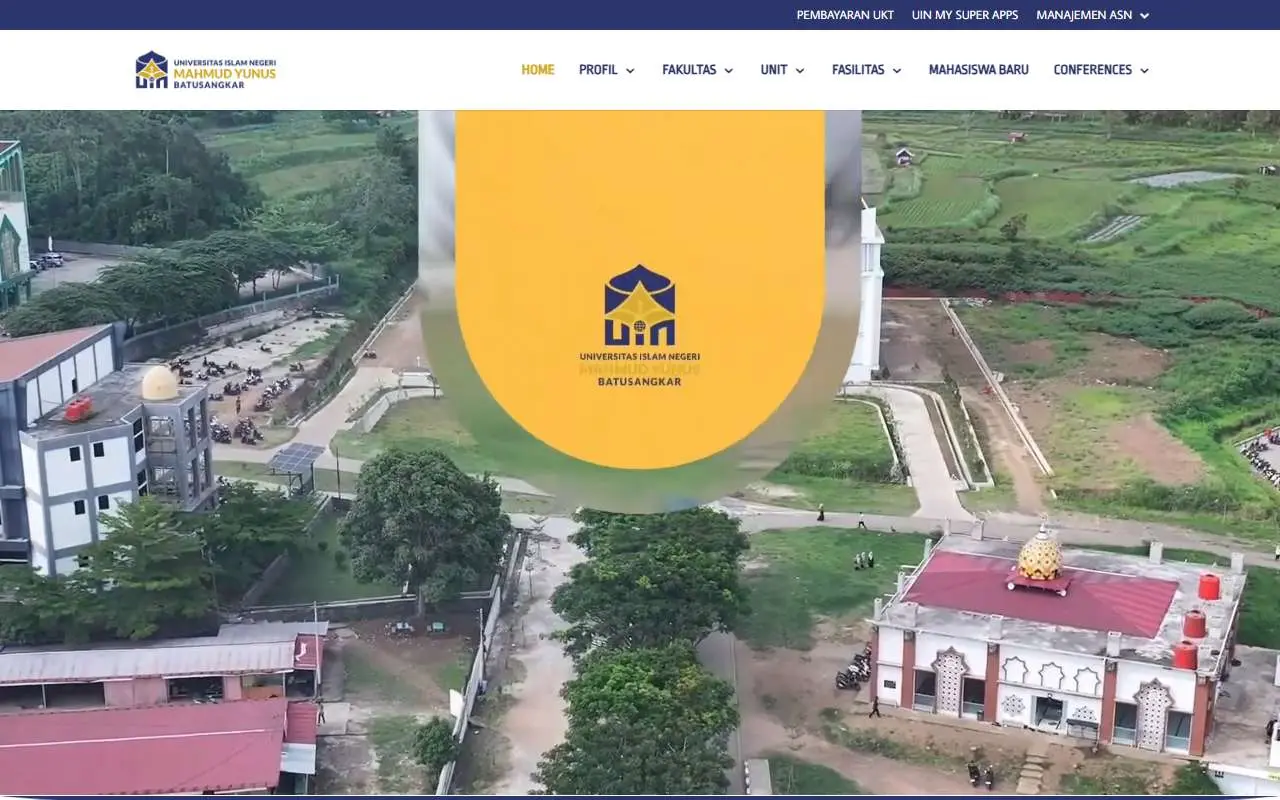The height and width of the screenshot is (800, 1280).
Task: Open the UIN MY SUPER APPS link
Action: (x=965, y=15)
